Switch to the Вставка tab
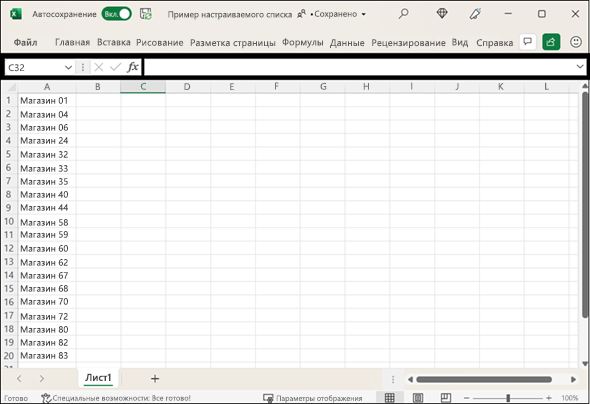Viewport: 590px width, 404px height. point(114,43)
